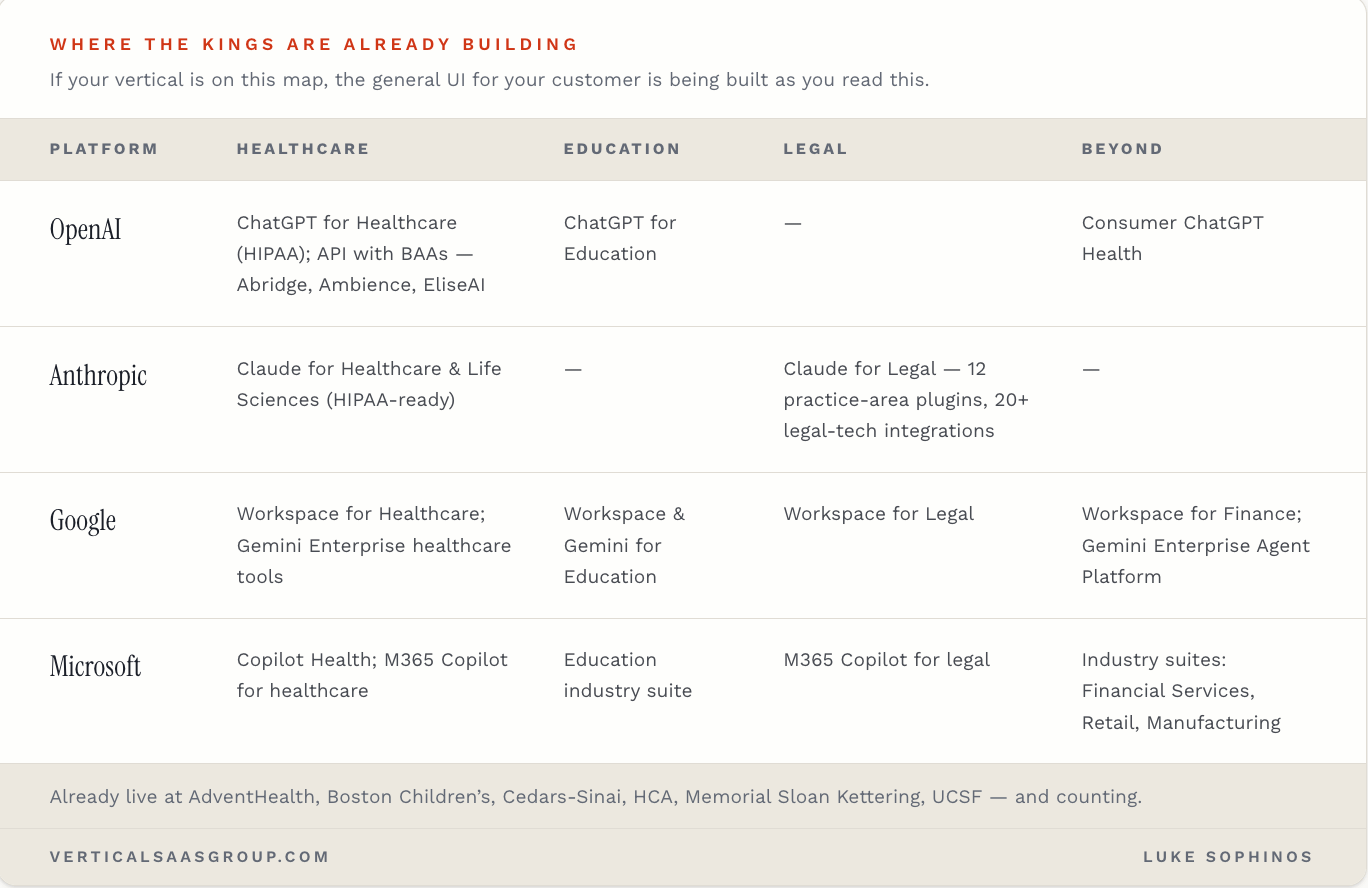This screenshot has width=1368, height=888.
Task: Click the LUKE SOPHINOS author name
Action: pos(1228,857)
